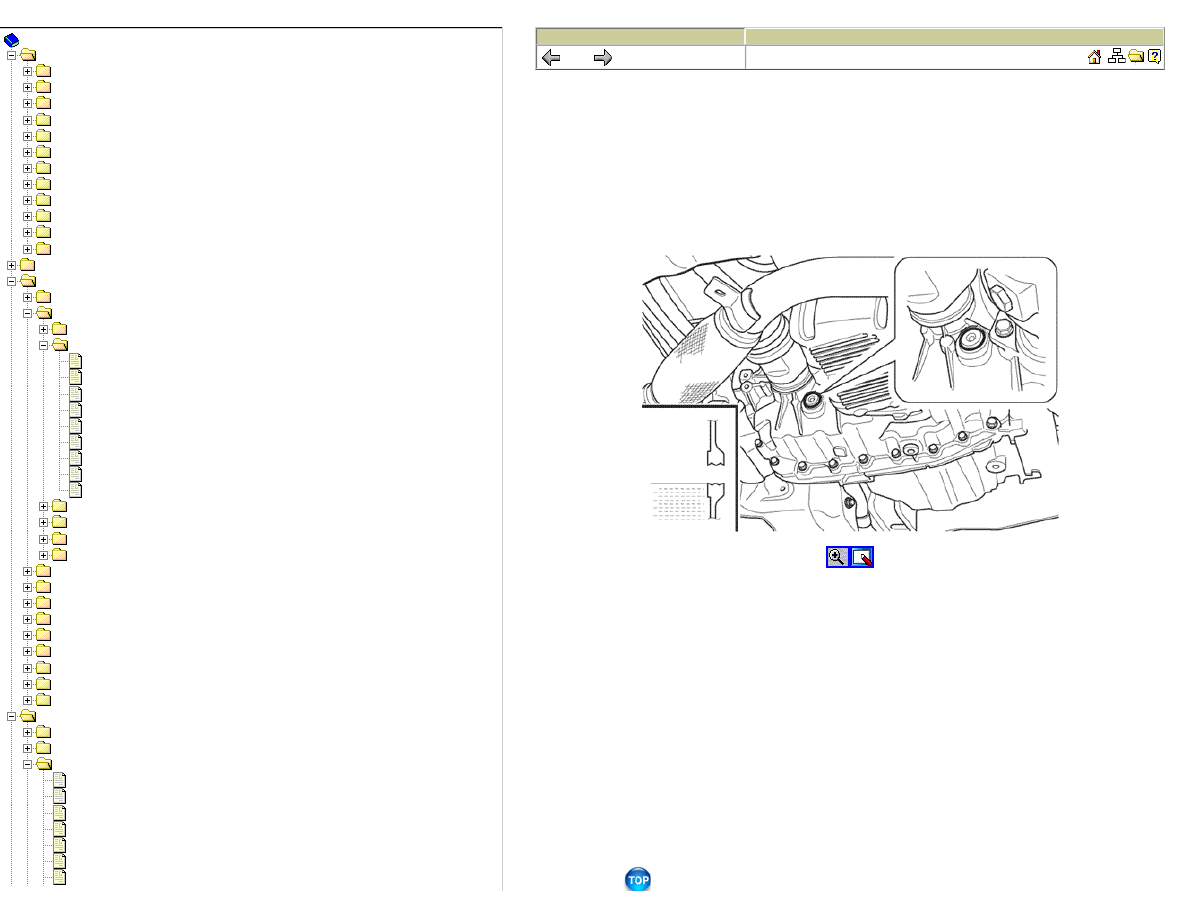This screenshot has width=1188, height=918.
Task: Click the blue book root icon
Action: (12, 40)
